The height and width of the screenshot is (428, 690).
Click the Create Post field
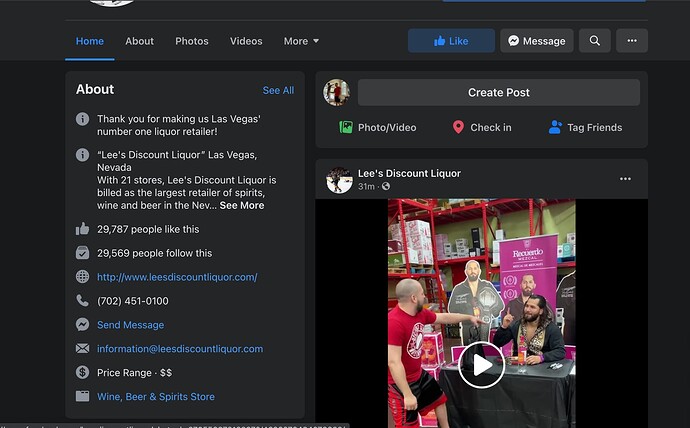click(x=499, y=92)
